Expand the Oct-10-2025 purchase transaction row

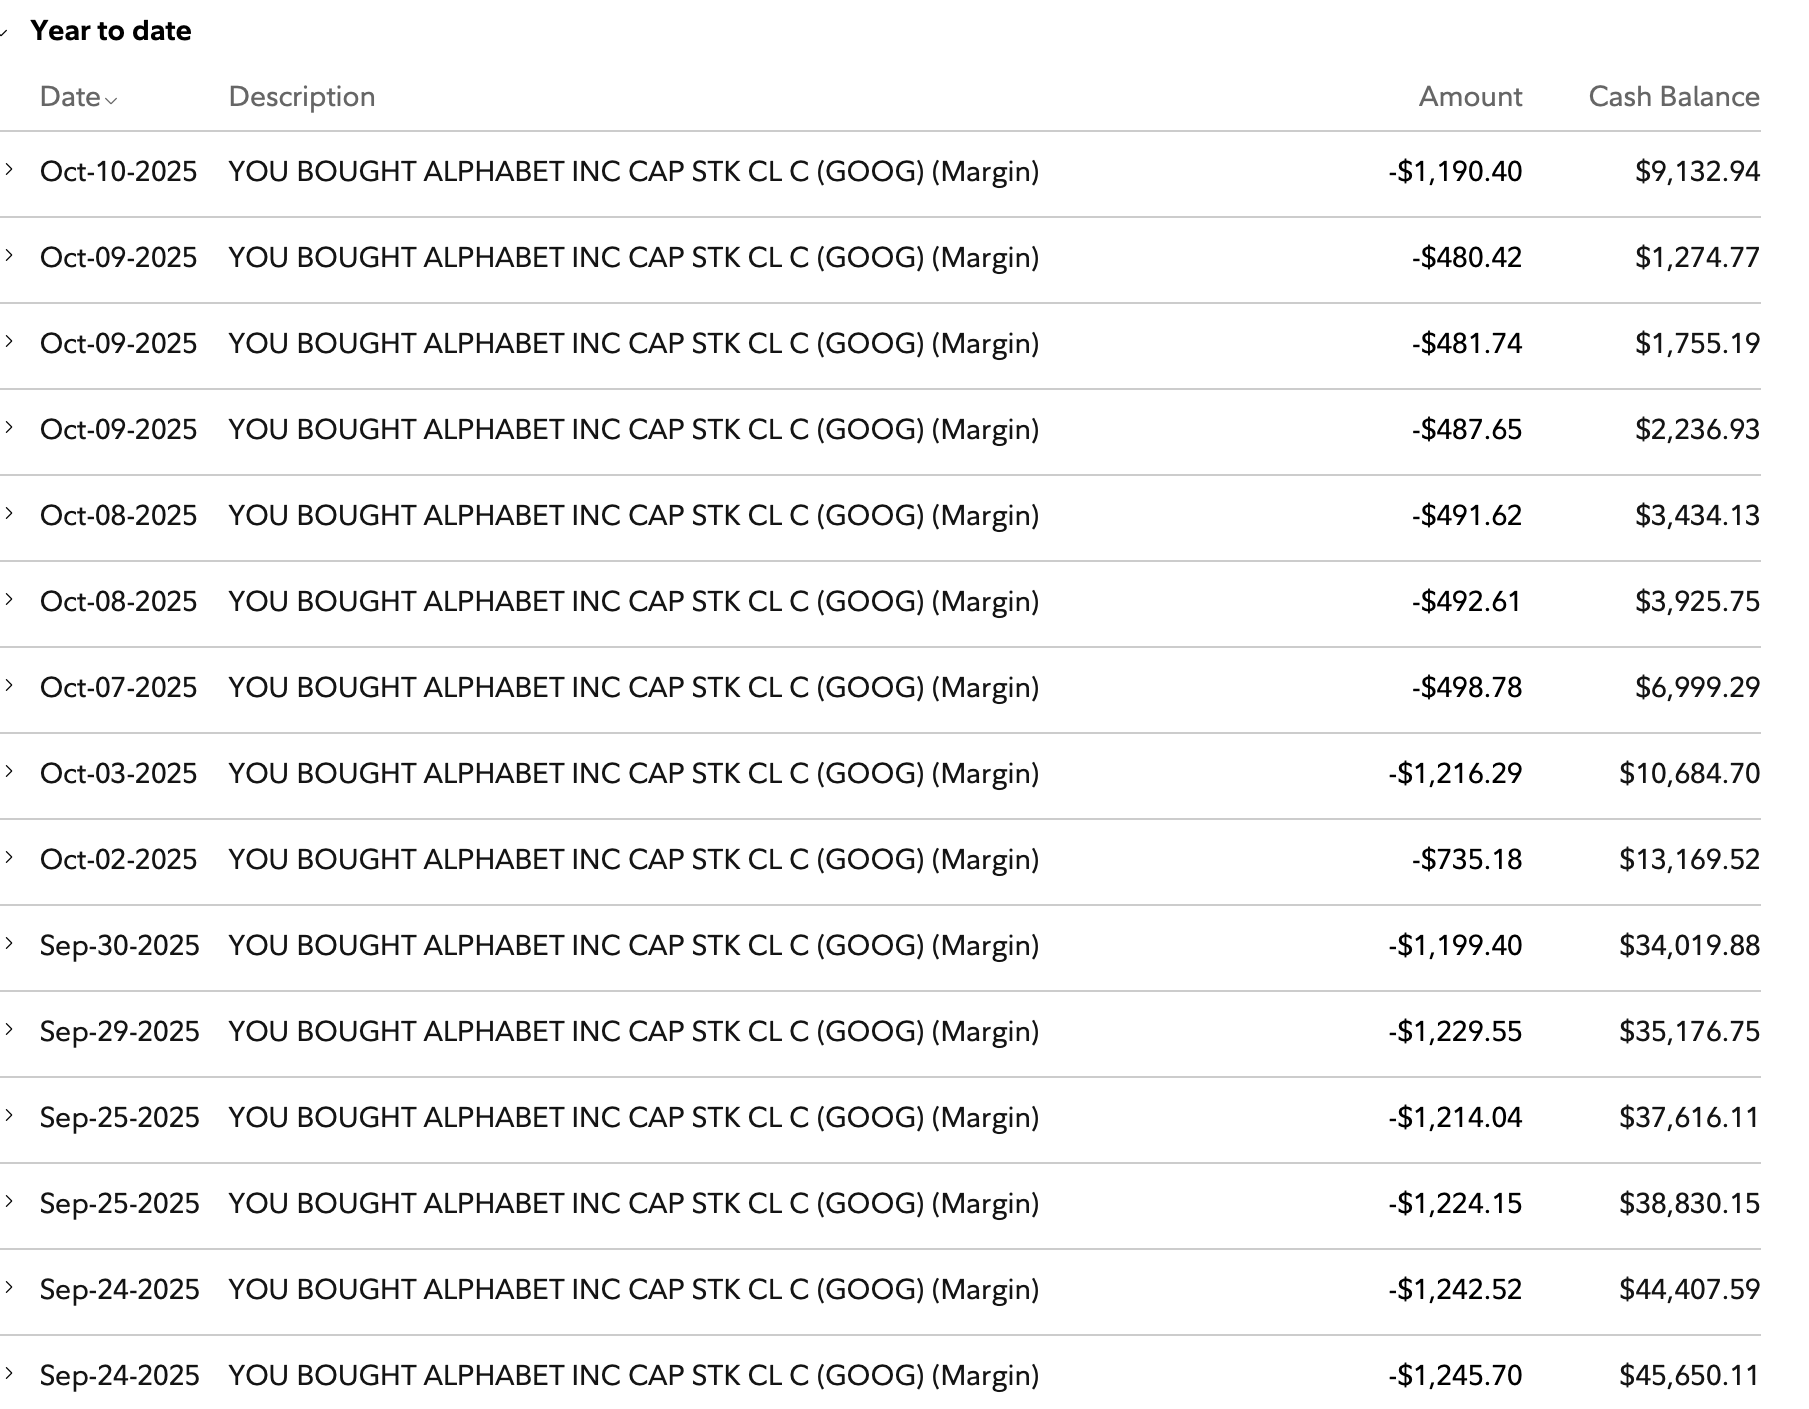click(x=11, y=171)
